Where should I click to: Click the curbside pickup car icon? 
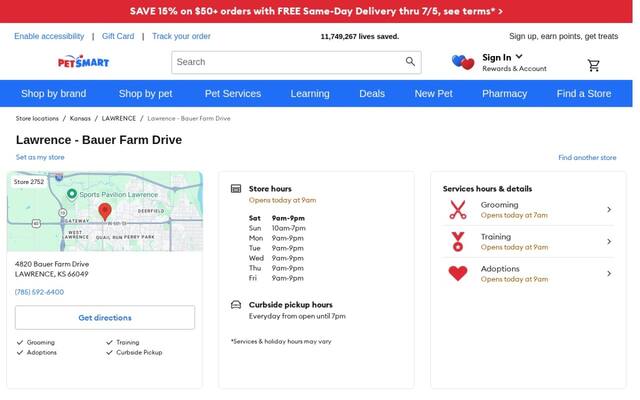tap(236, 305)
